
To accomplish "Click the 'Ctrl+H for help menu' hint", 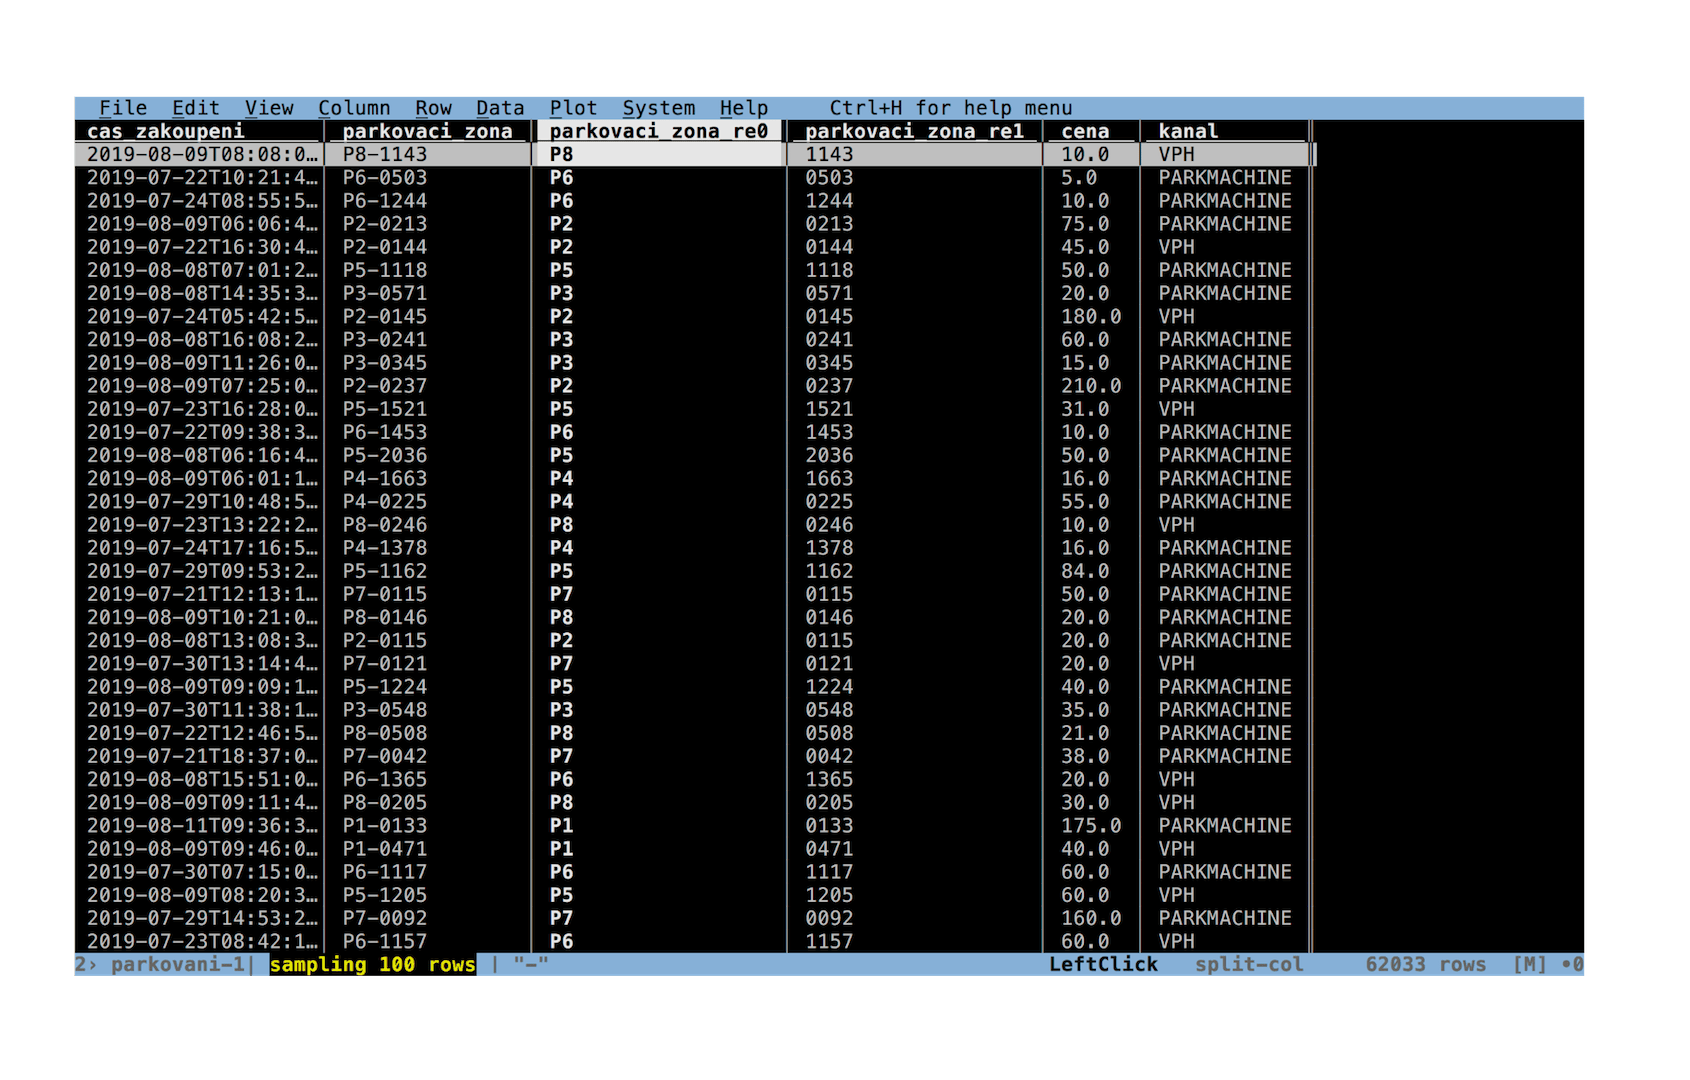I will tap(951, 108).
